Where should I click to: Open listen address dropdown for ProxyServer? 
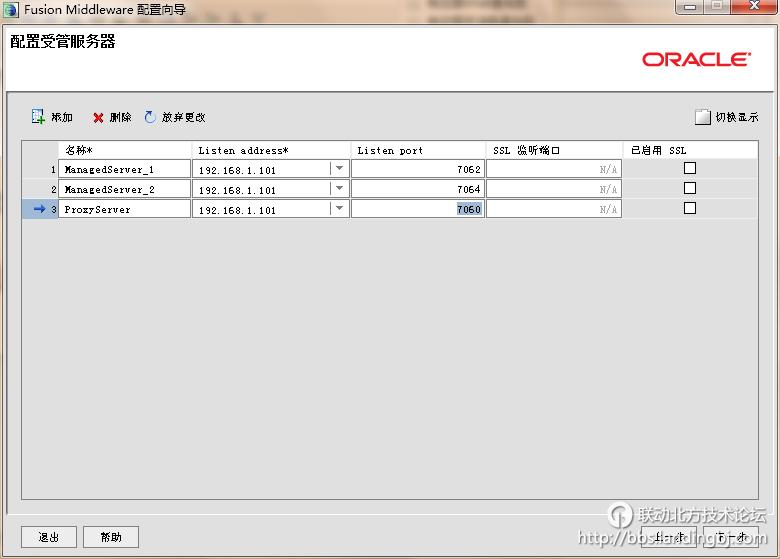pos(339,209)
